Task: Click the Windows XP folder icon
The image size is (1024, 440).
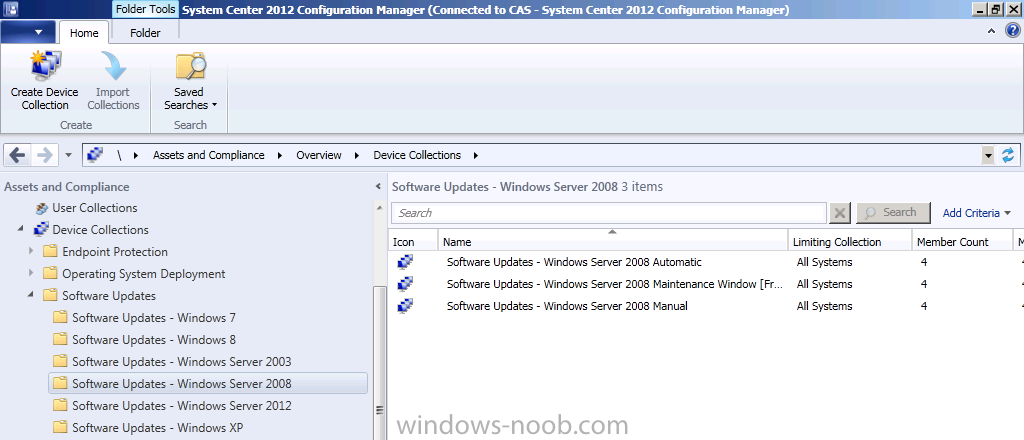Action: pos(60,428)
